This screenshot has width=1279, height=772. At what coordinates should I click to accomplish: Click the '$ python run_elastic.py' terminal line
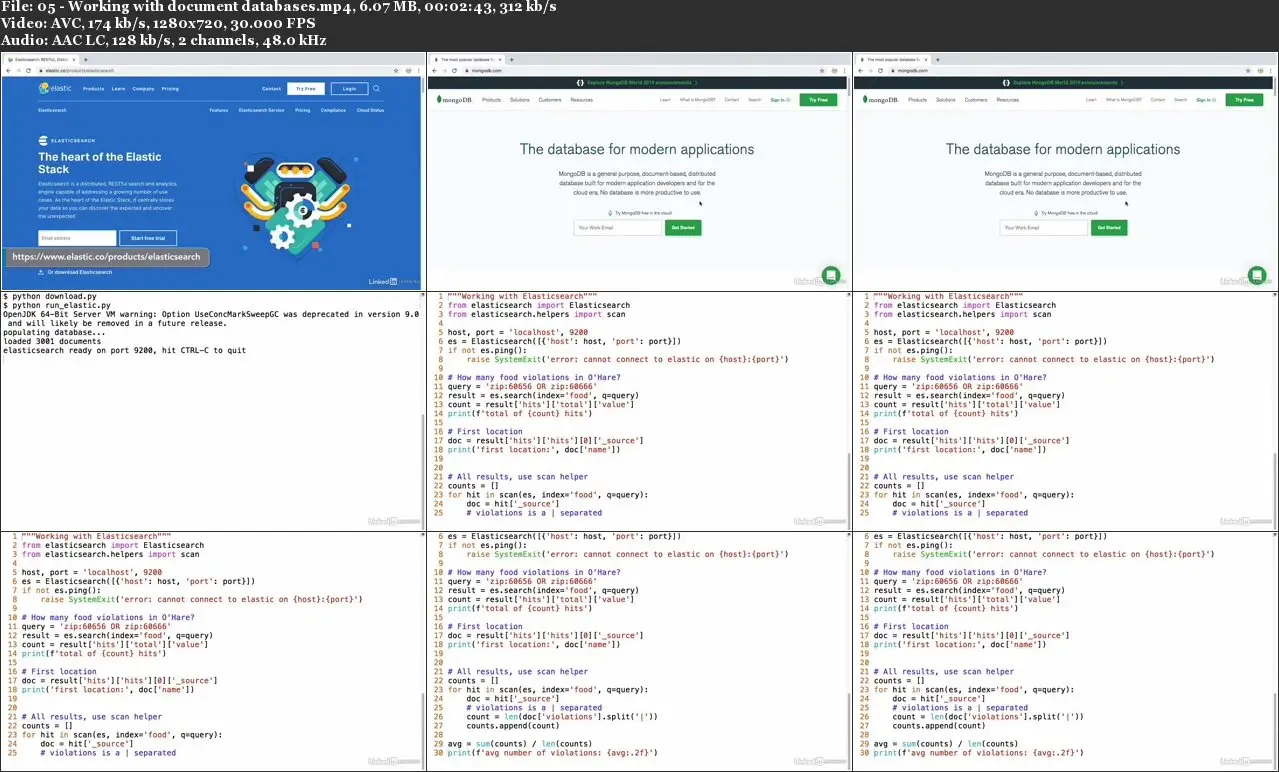click(57, 306)
